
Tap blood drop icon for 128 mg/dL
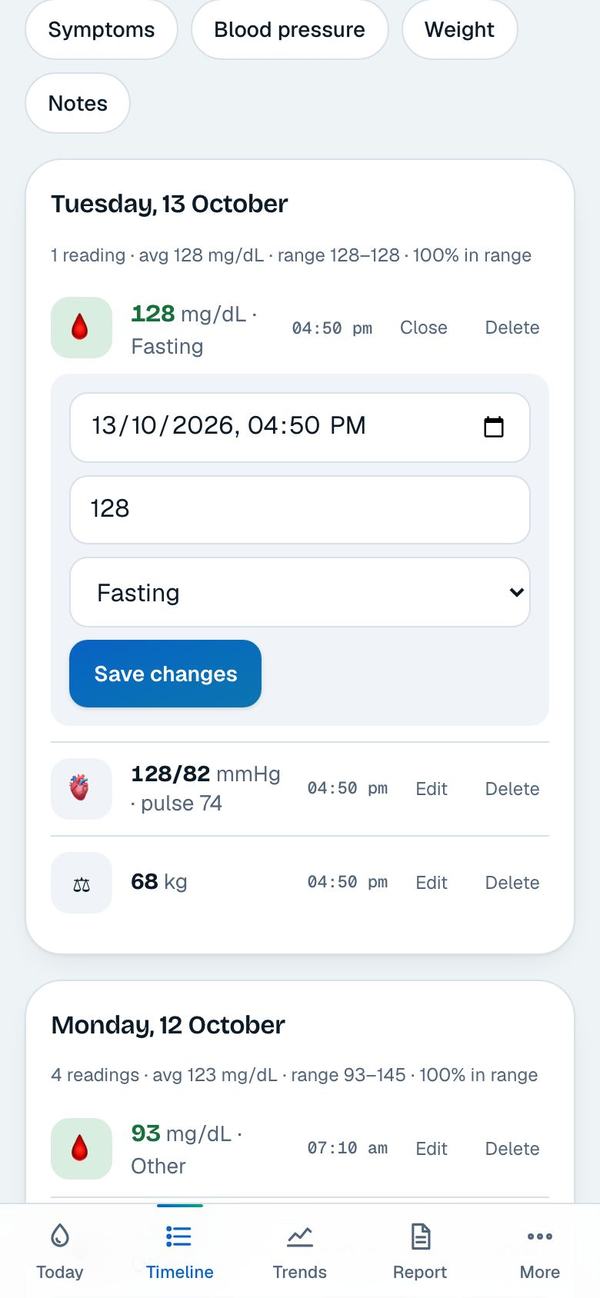click(x=81, y=327)
